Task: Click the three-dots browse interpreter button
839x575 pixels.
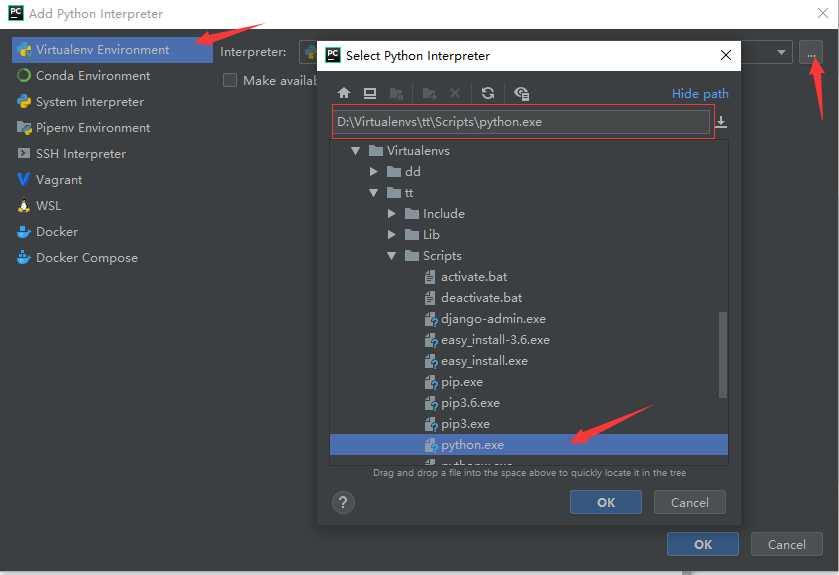Action: click(x=811, y=52)
